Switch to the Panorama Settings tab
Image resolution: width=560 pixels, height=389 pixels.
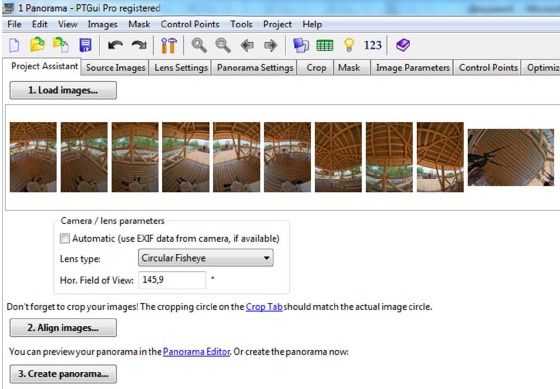coord(255,68)
